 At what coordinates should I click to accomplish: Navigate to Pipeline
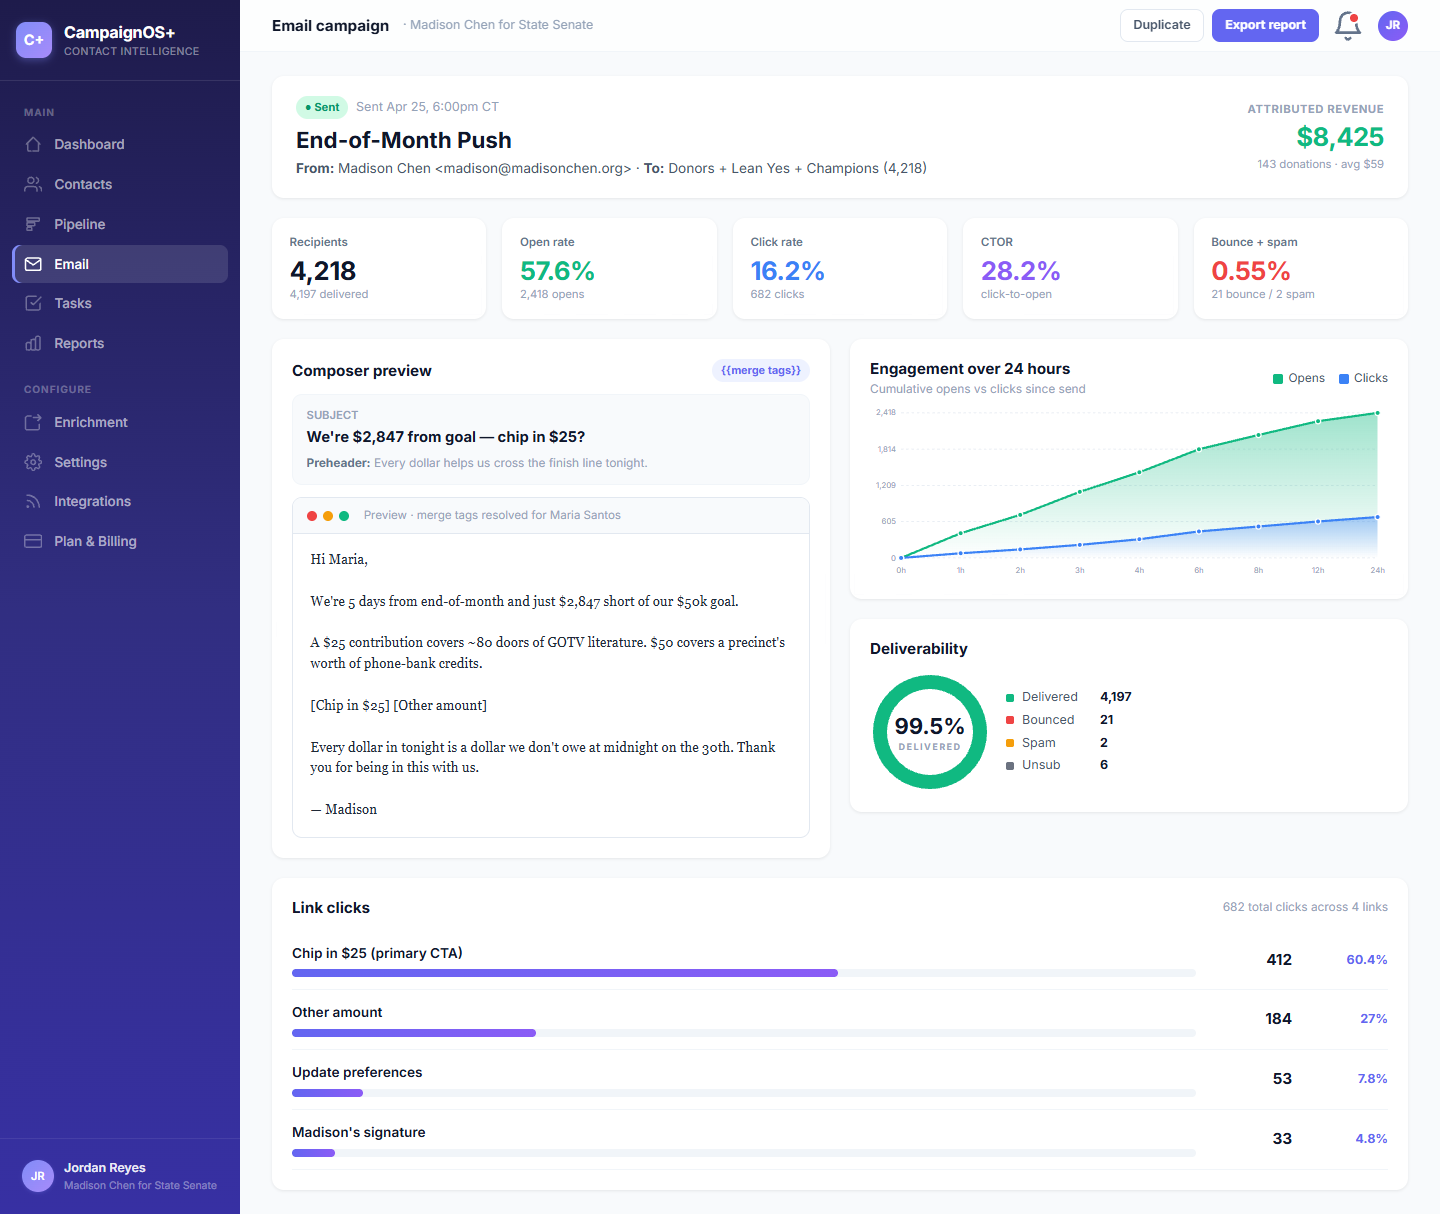click(x=120, y=224)
